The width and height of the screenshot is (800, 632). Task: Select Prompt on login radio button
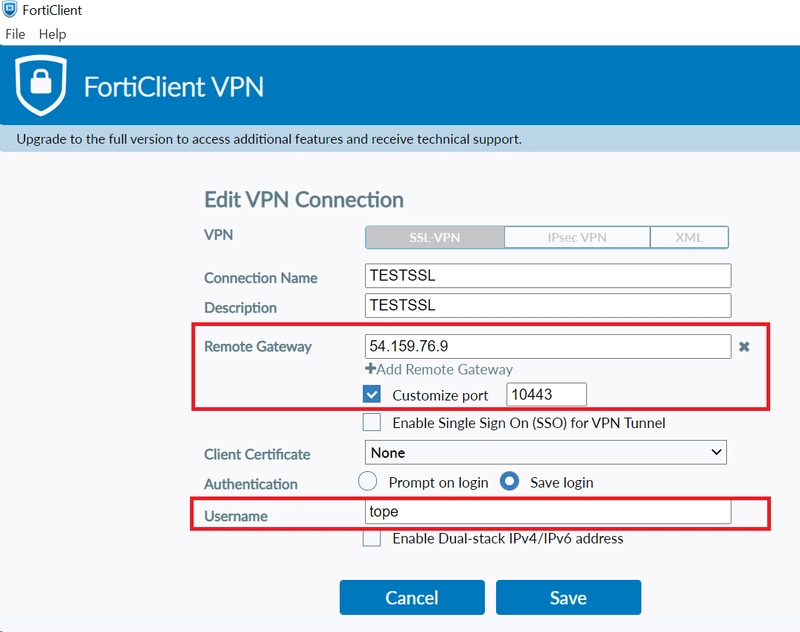coord(367,482)
